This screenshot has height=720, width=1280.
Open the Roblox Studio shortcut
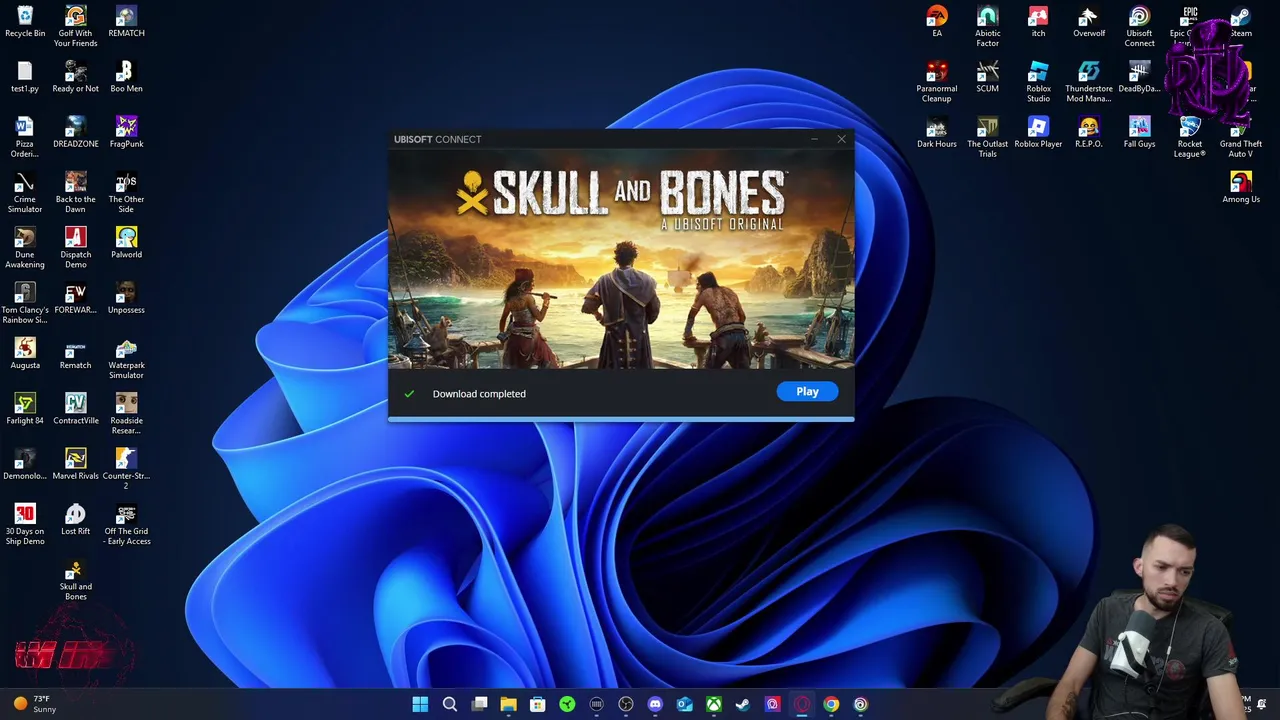point(1038,82)
